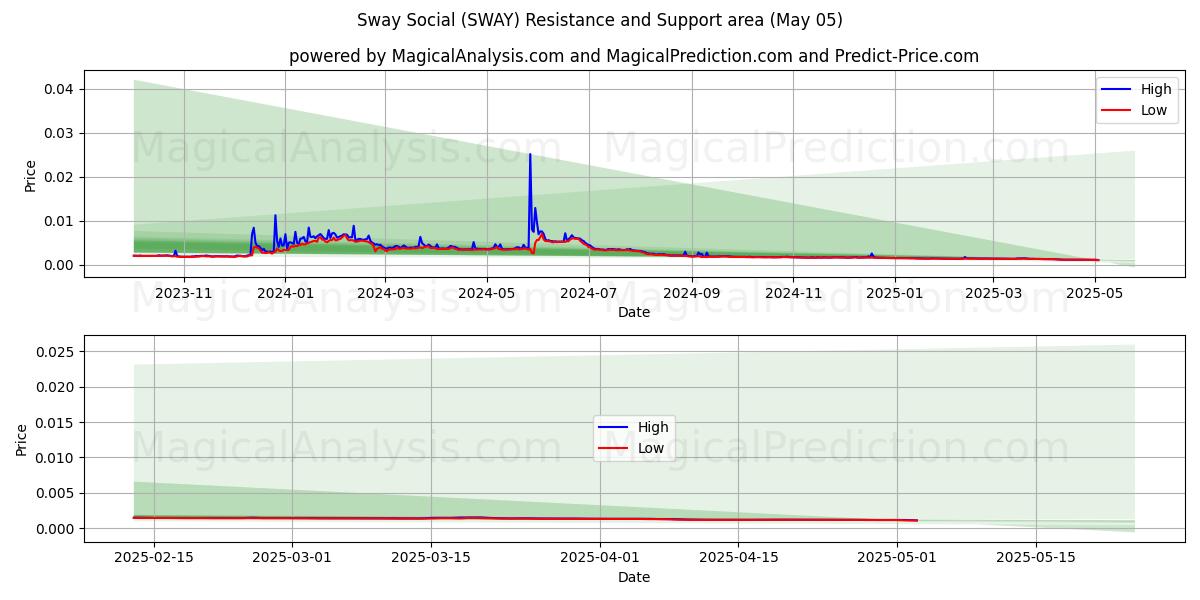
Task: Click the bottom chart y-axis value '0.005'
Action: pos(55,493)
